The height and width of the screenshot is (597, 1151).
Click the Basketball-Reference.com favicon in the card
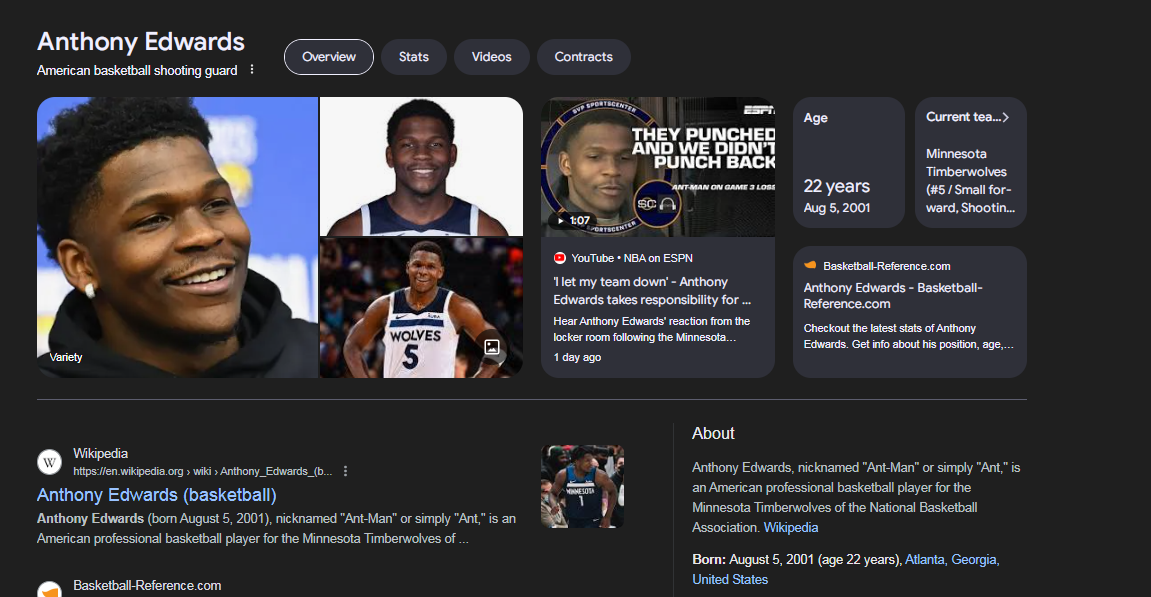[810, 266]
